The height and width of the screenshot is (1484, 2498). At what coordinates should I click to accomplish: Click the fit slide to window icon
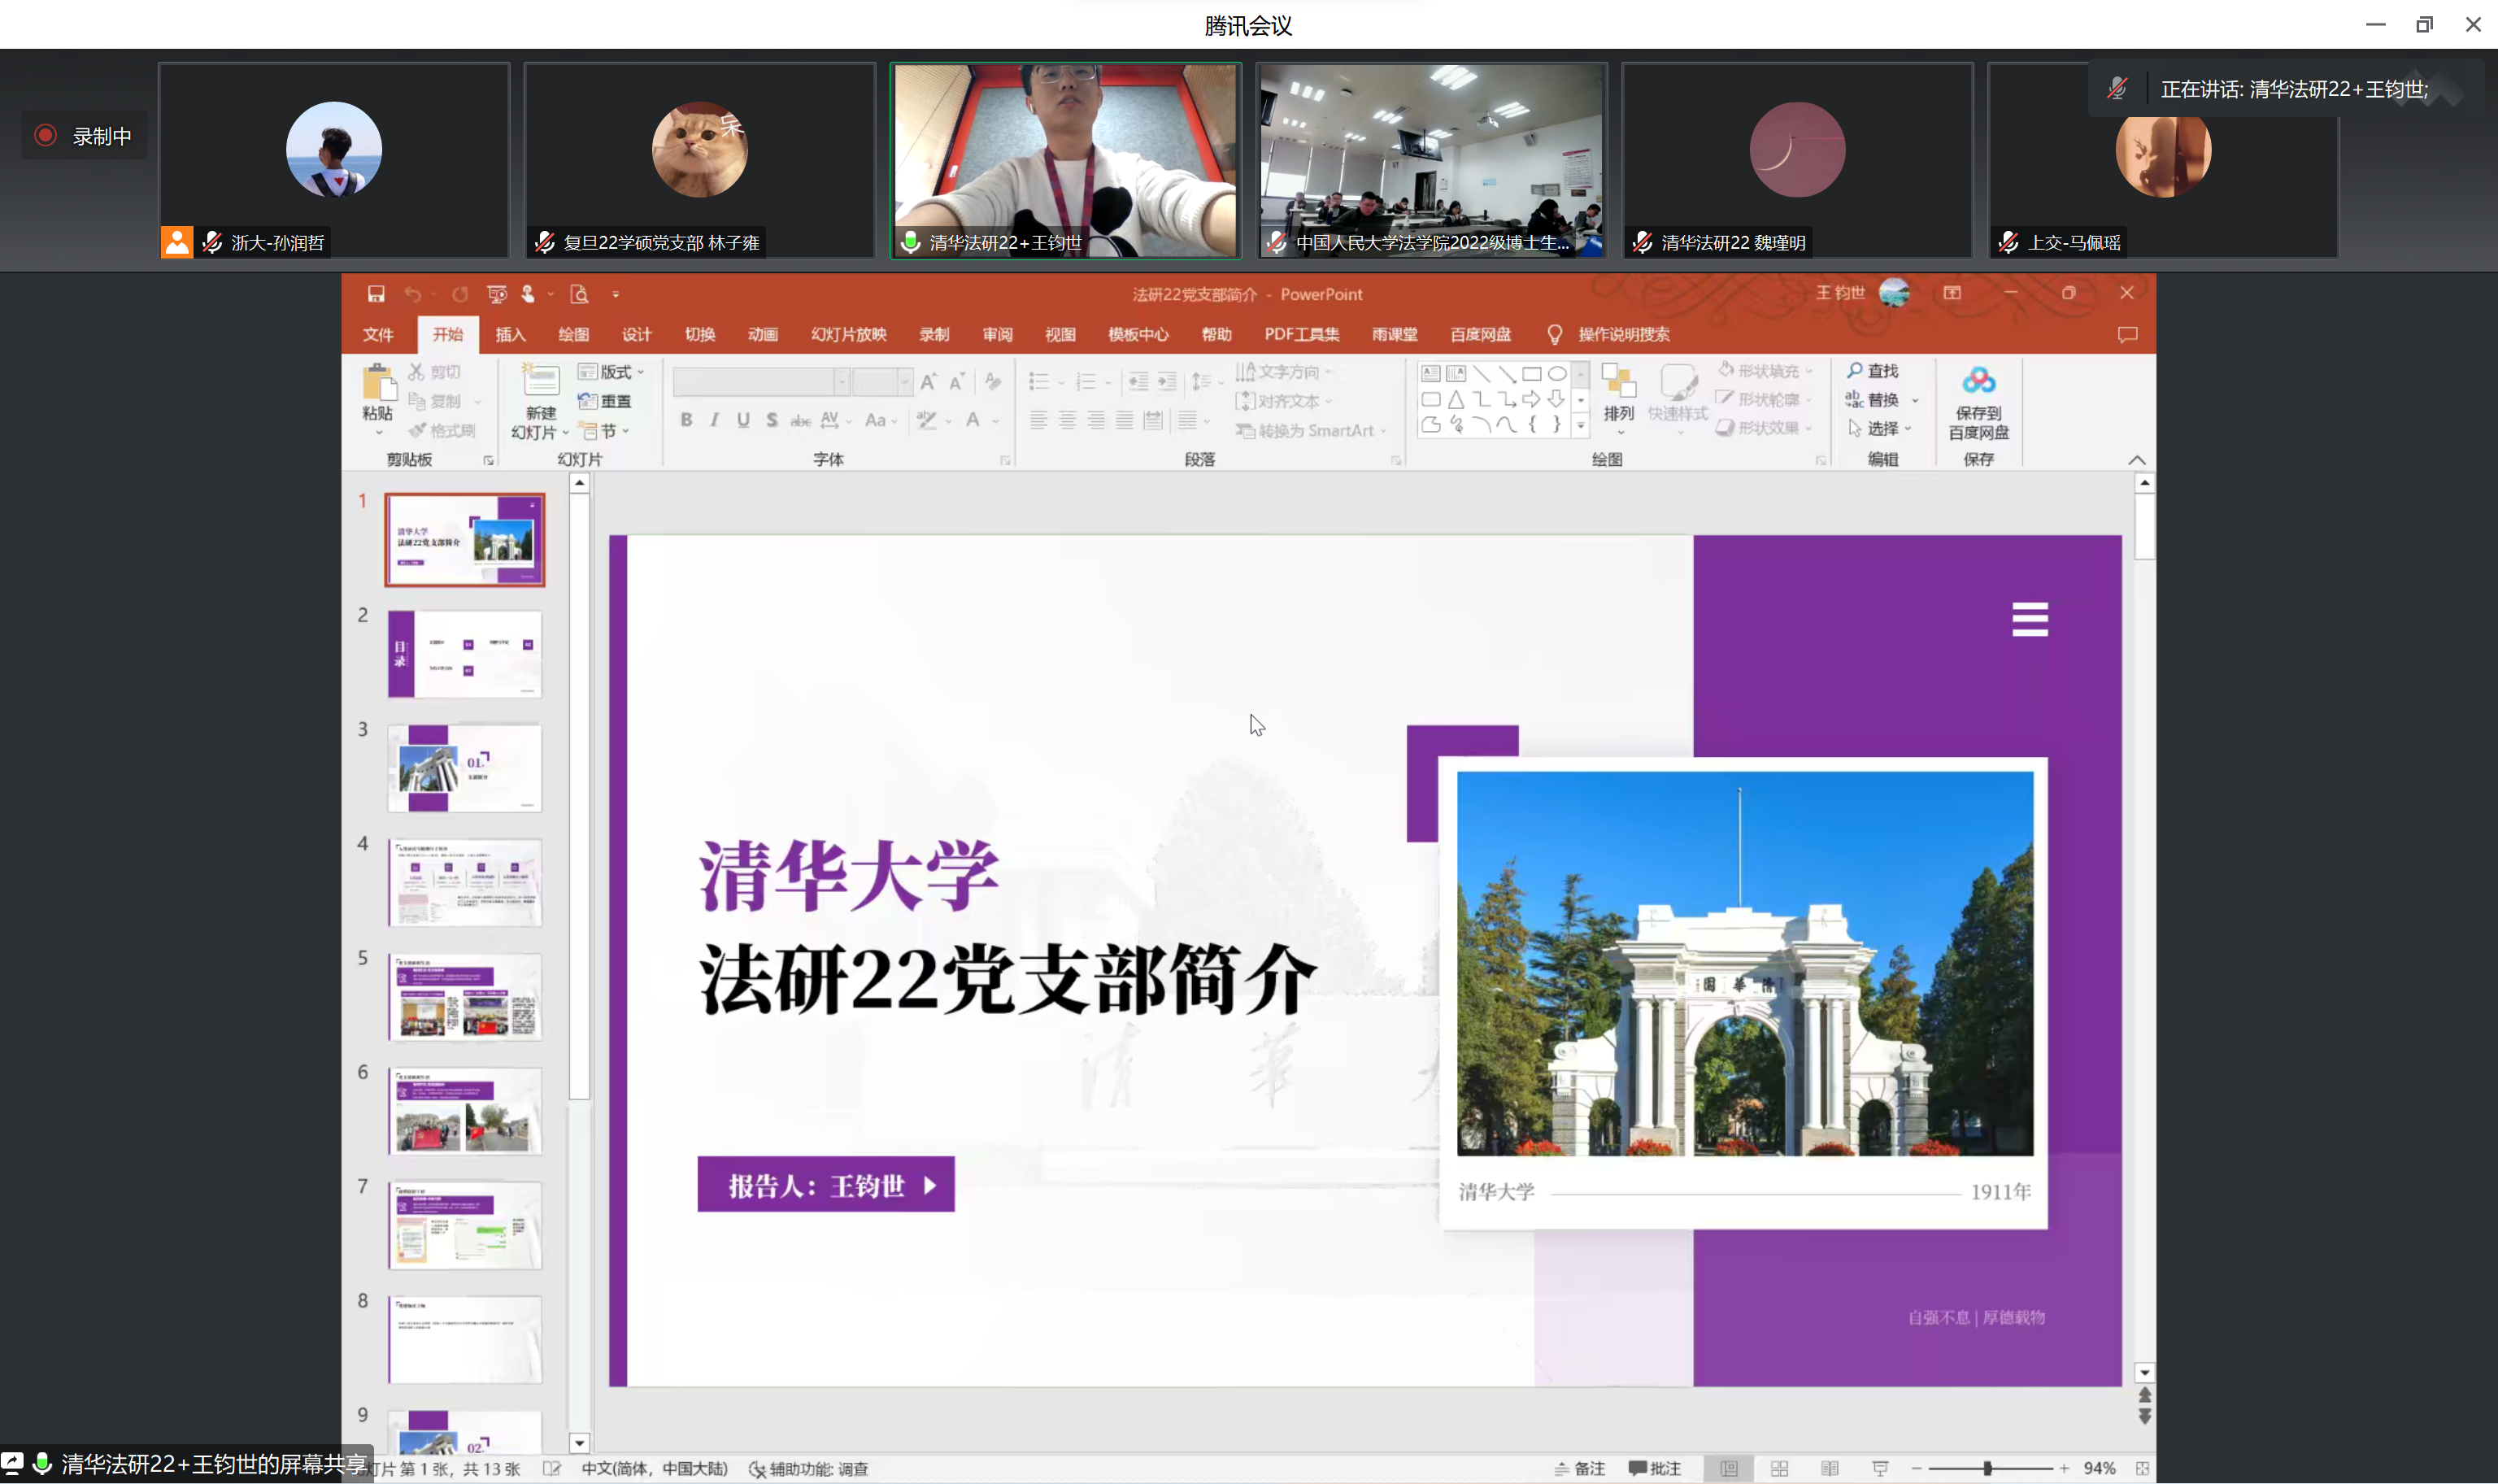pyautogui.click(x=2142, y=1469)
